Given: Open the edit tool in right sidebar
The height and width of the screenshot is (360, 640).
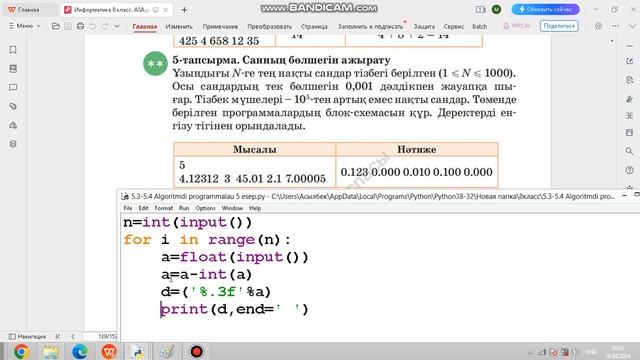Looking at the screenshot, I should 629,61.
